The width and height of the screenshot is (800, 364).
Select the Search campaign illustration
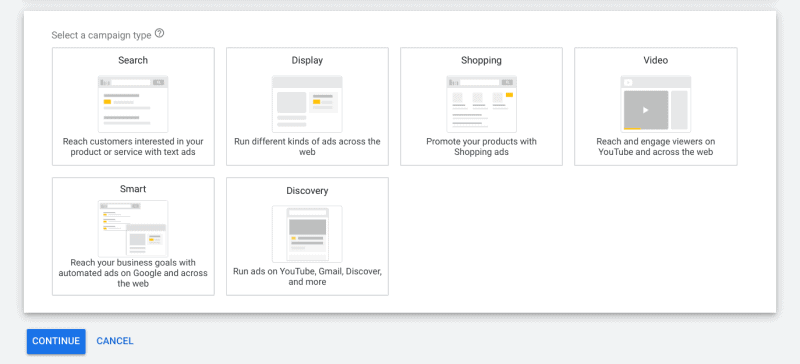click(133, 104)
